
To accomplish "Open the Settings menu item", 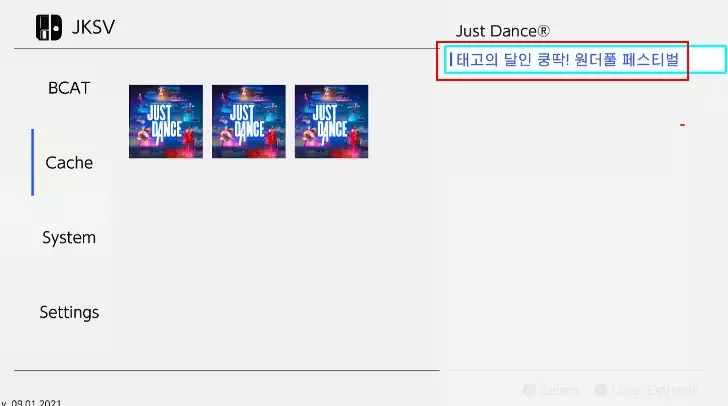I will (x=69, y=312).
